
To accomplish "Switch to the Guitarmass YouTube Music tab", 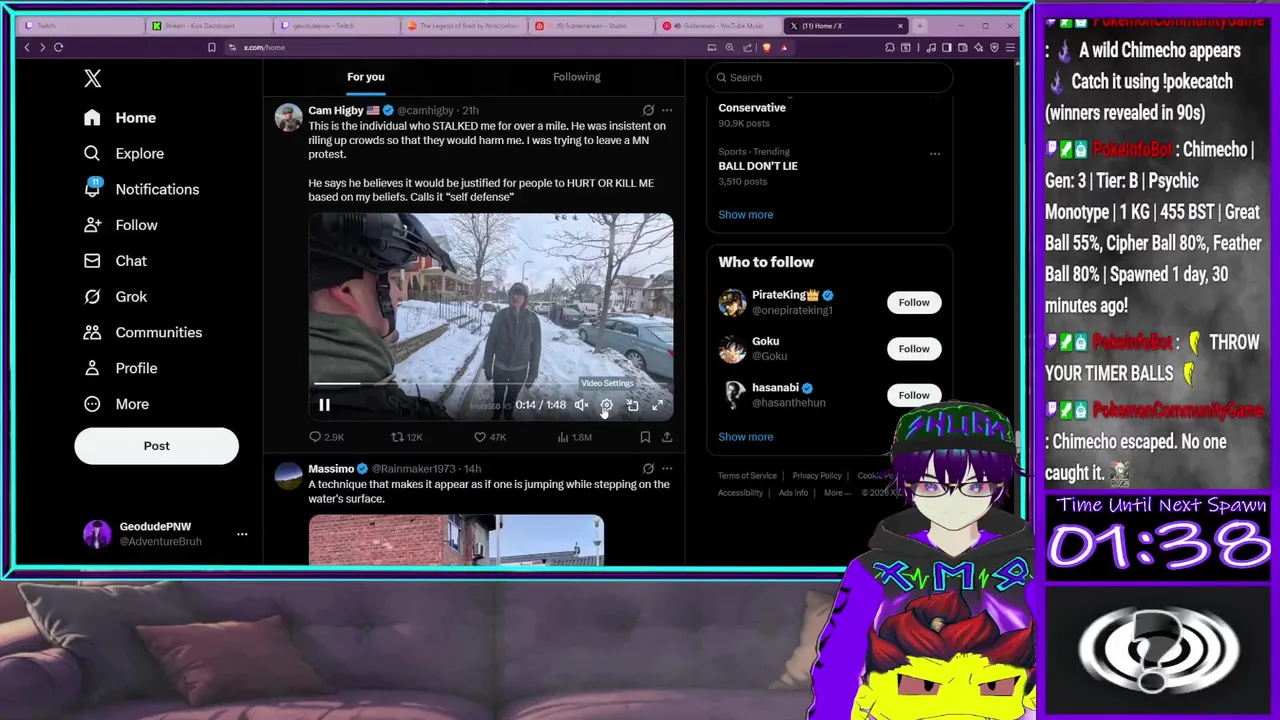I will 718,26.
